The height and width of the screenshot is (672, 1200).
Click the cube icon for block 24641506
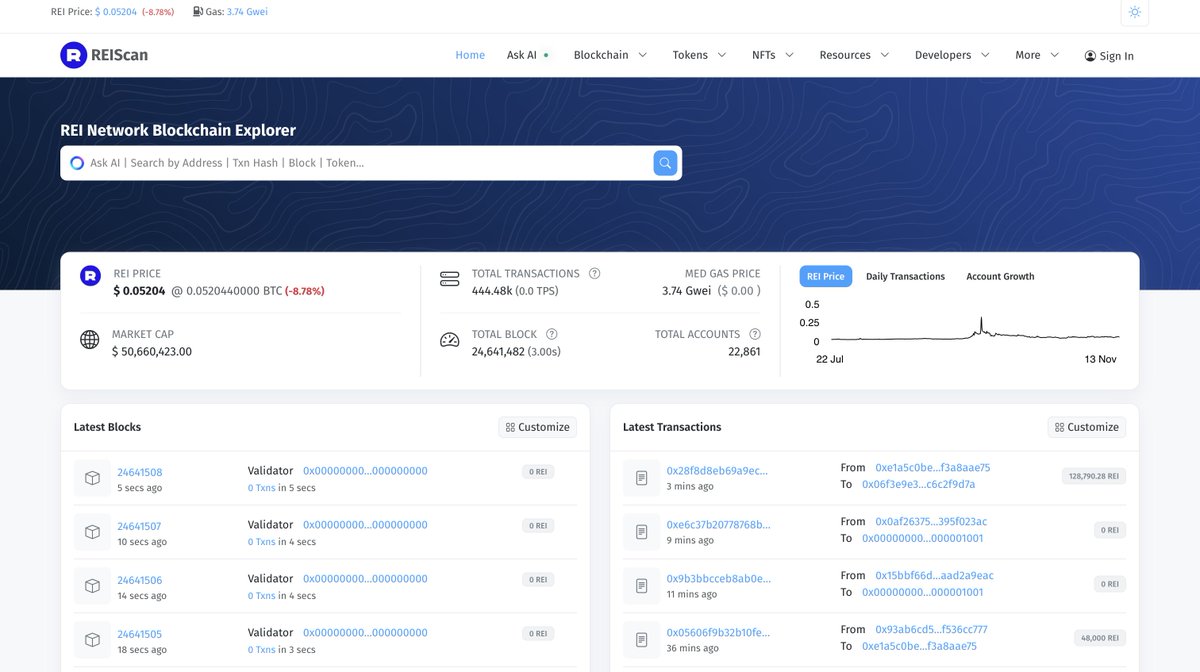tap(92, 587)
